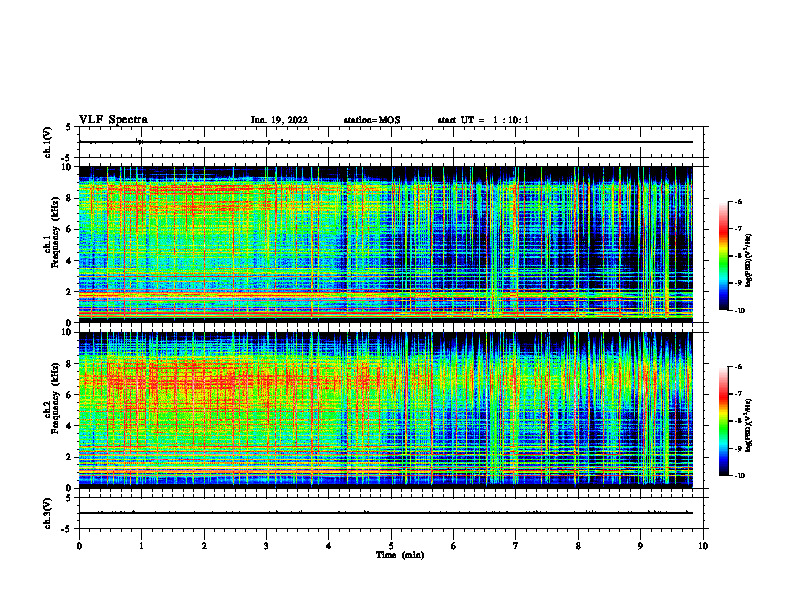Click the "-10" label on ch.1 colorbar
The width and height of the screenshot is (792, 612).
click(x=740, y=311)
